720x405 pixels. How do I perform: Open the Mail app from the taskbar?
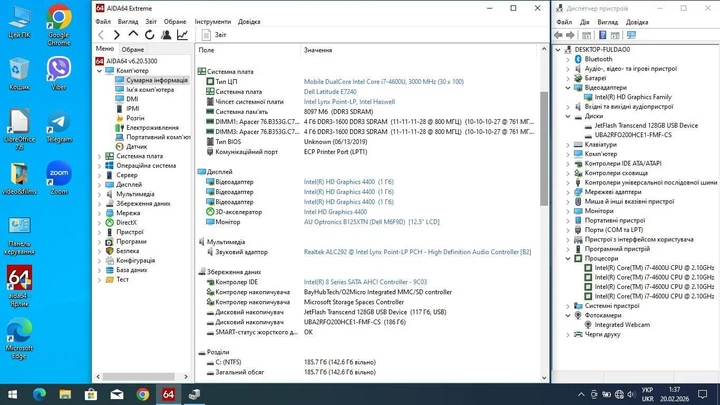(117, 394)
